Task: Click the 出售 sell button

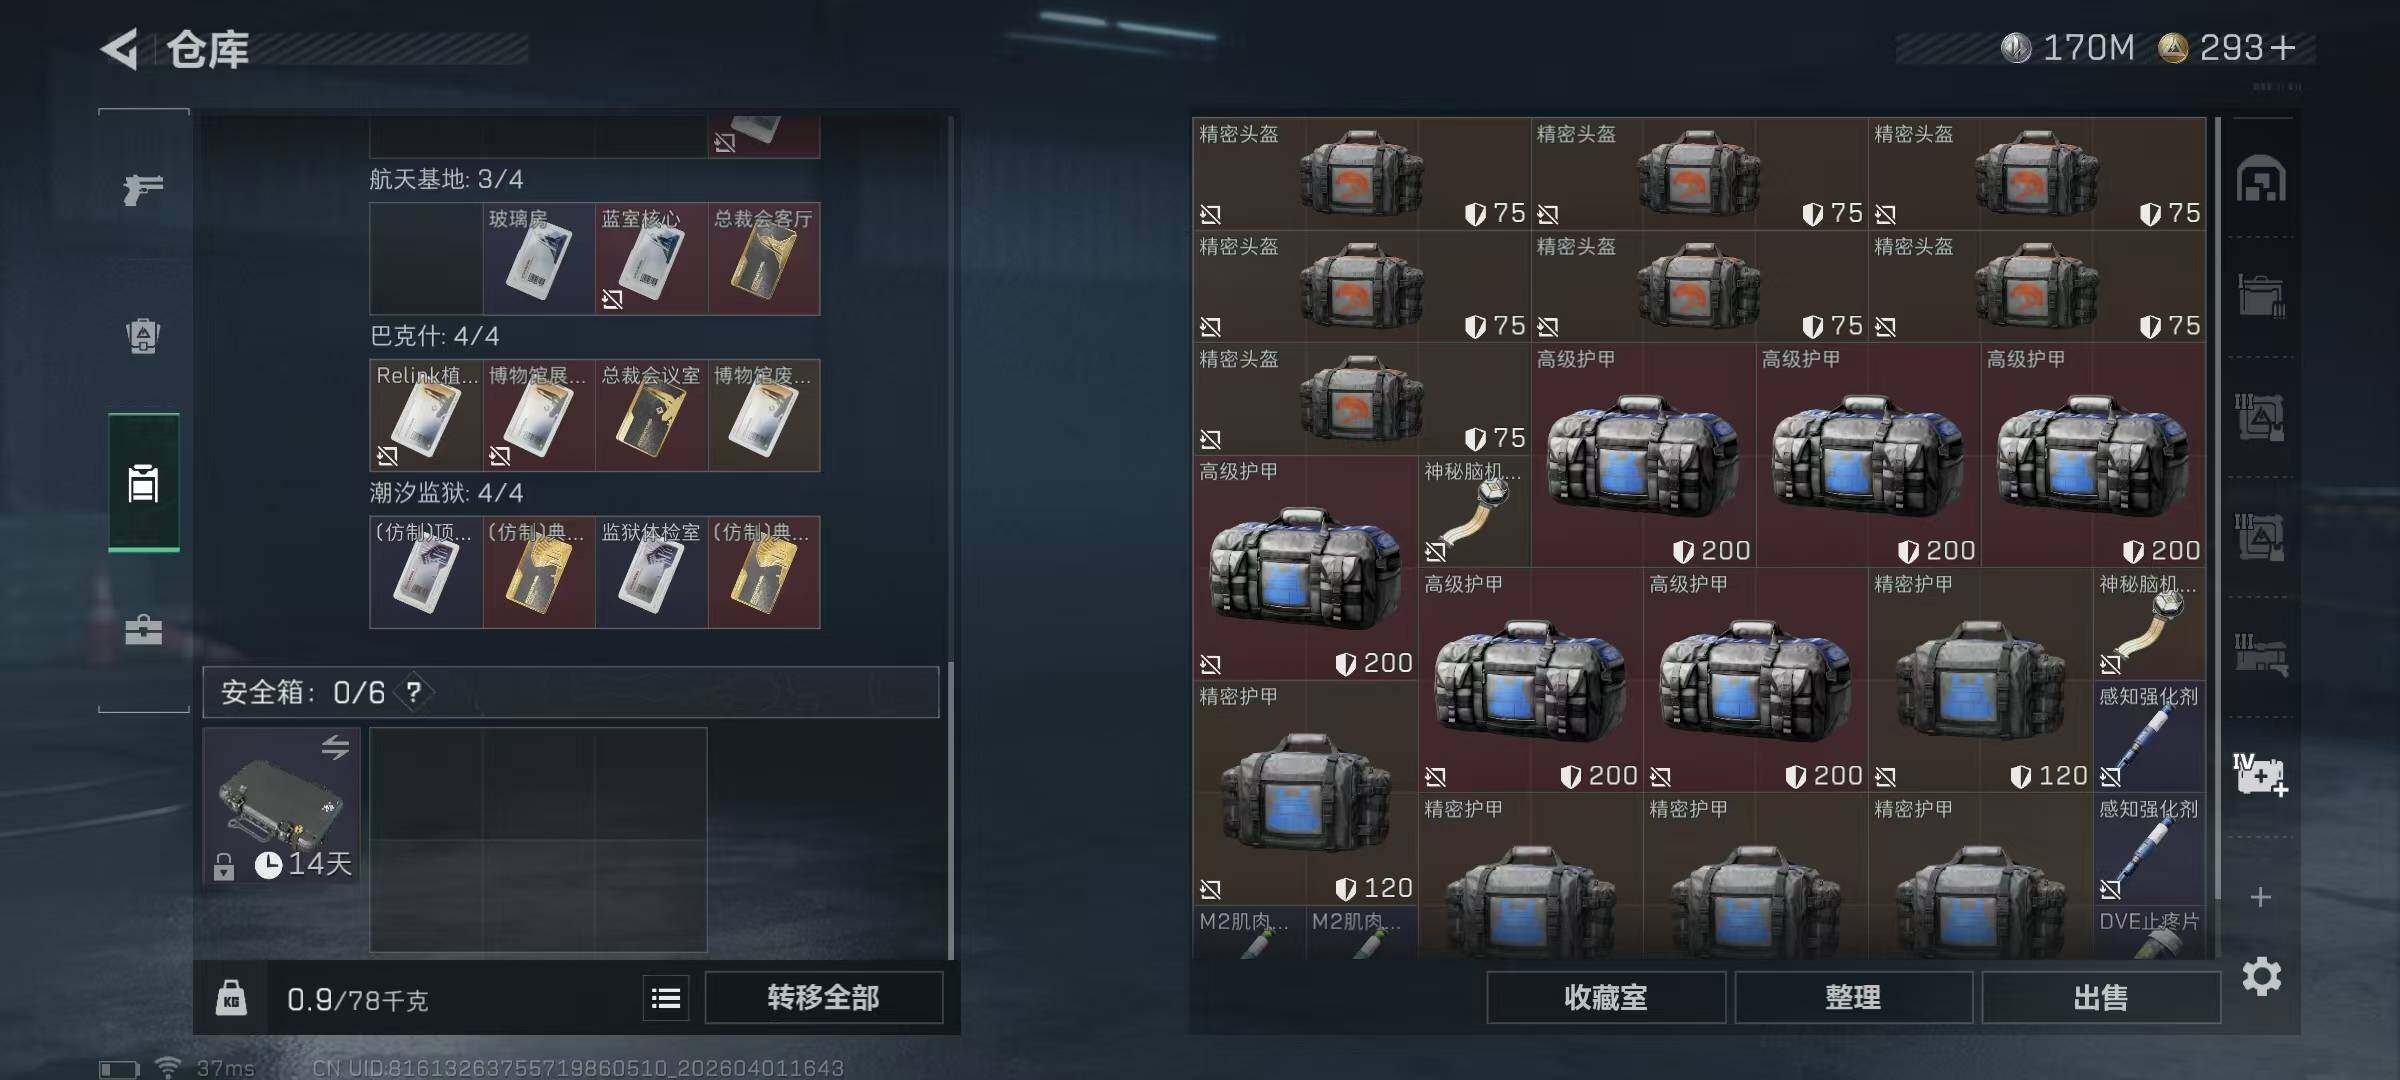Action: [x=2101, y=997]
